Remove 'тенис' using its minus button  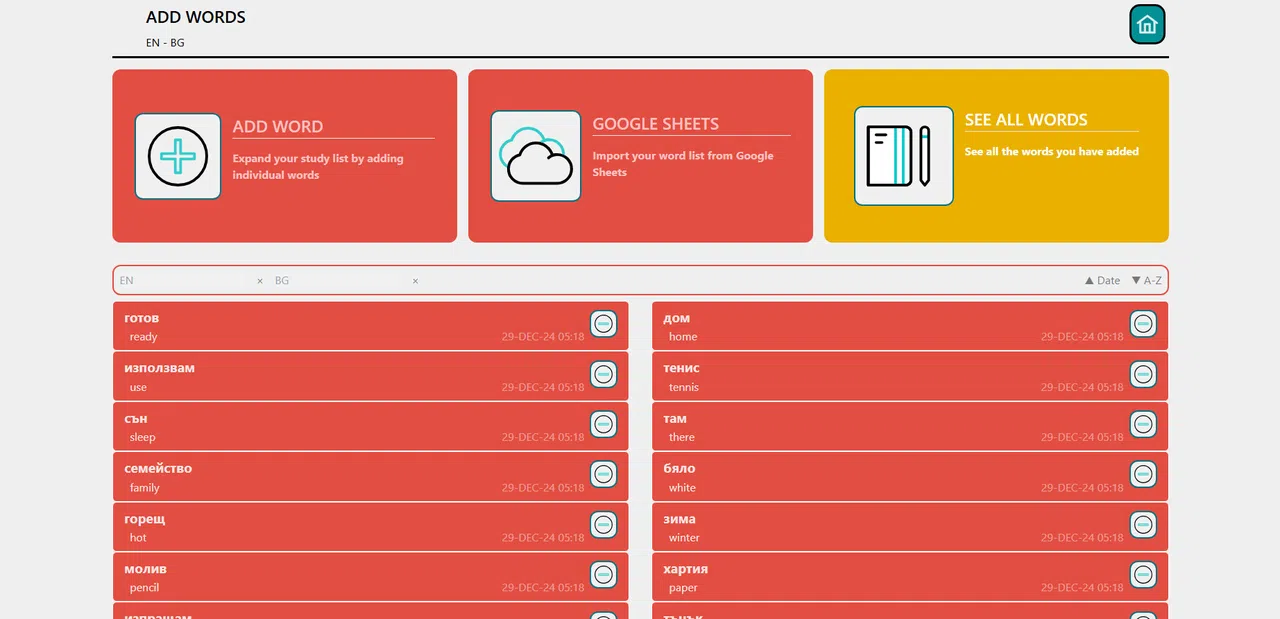[x=1143, y=374]
